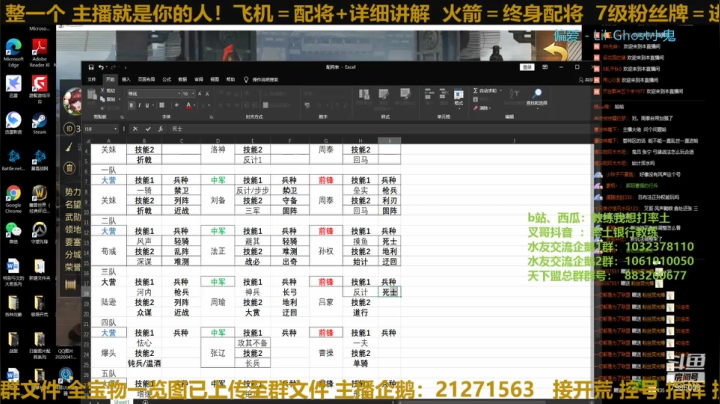Select the cell 死士 in row 18
The height and width of the screenshot is (404, 720).
coord(389,292)
